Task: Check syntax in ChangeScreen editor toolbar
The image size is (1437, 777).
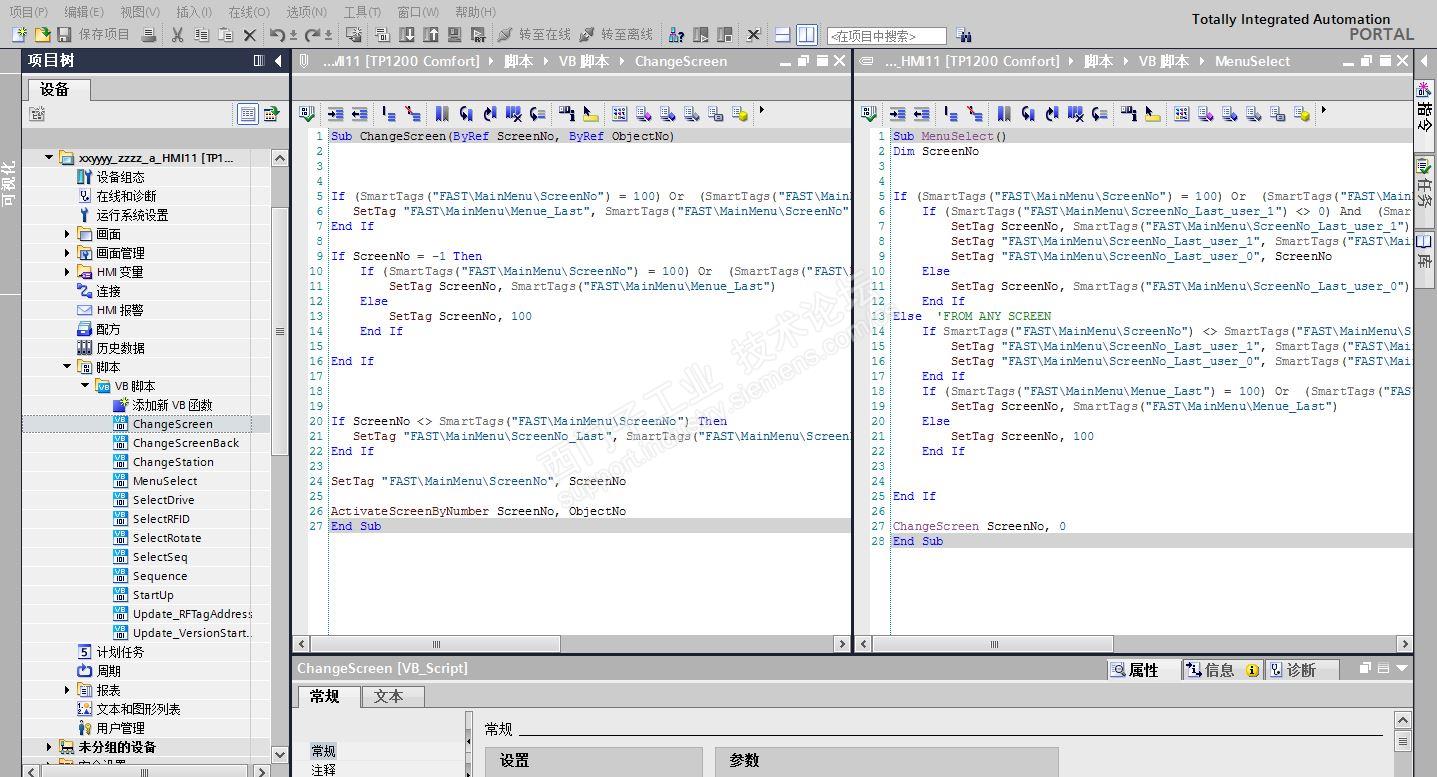Action: coord(307,114)
